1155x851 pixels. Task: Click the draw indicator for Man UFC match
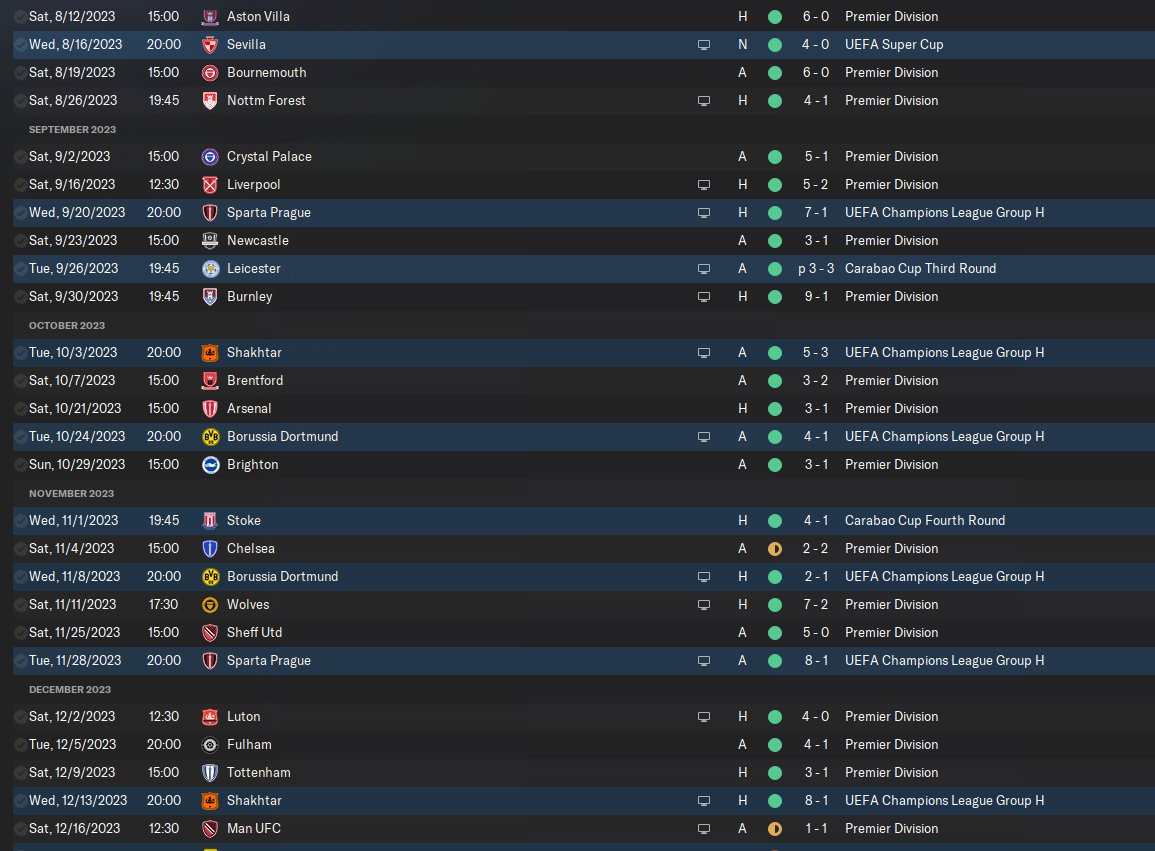click(774, 829)
